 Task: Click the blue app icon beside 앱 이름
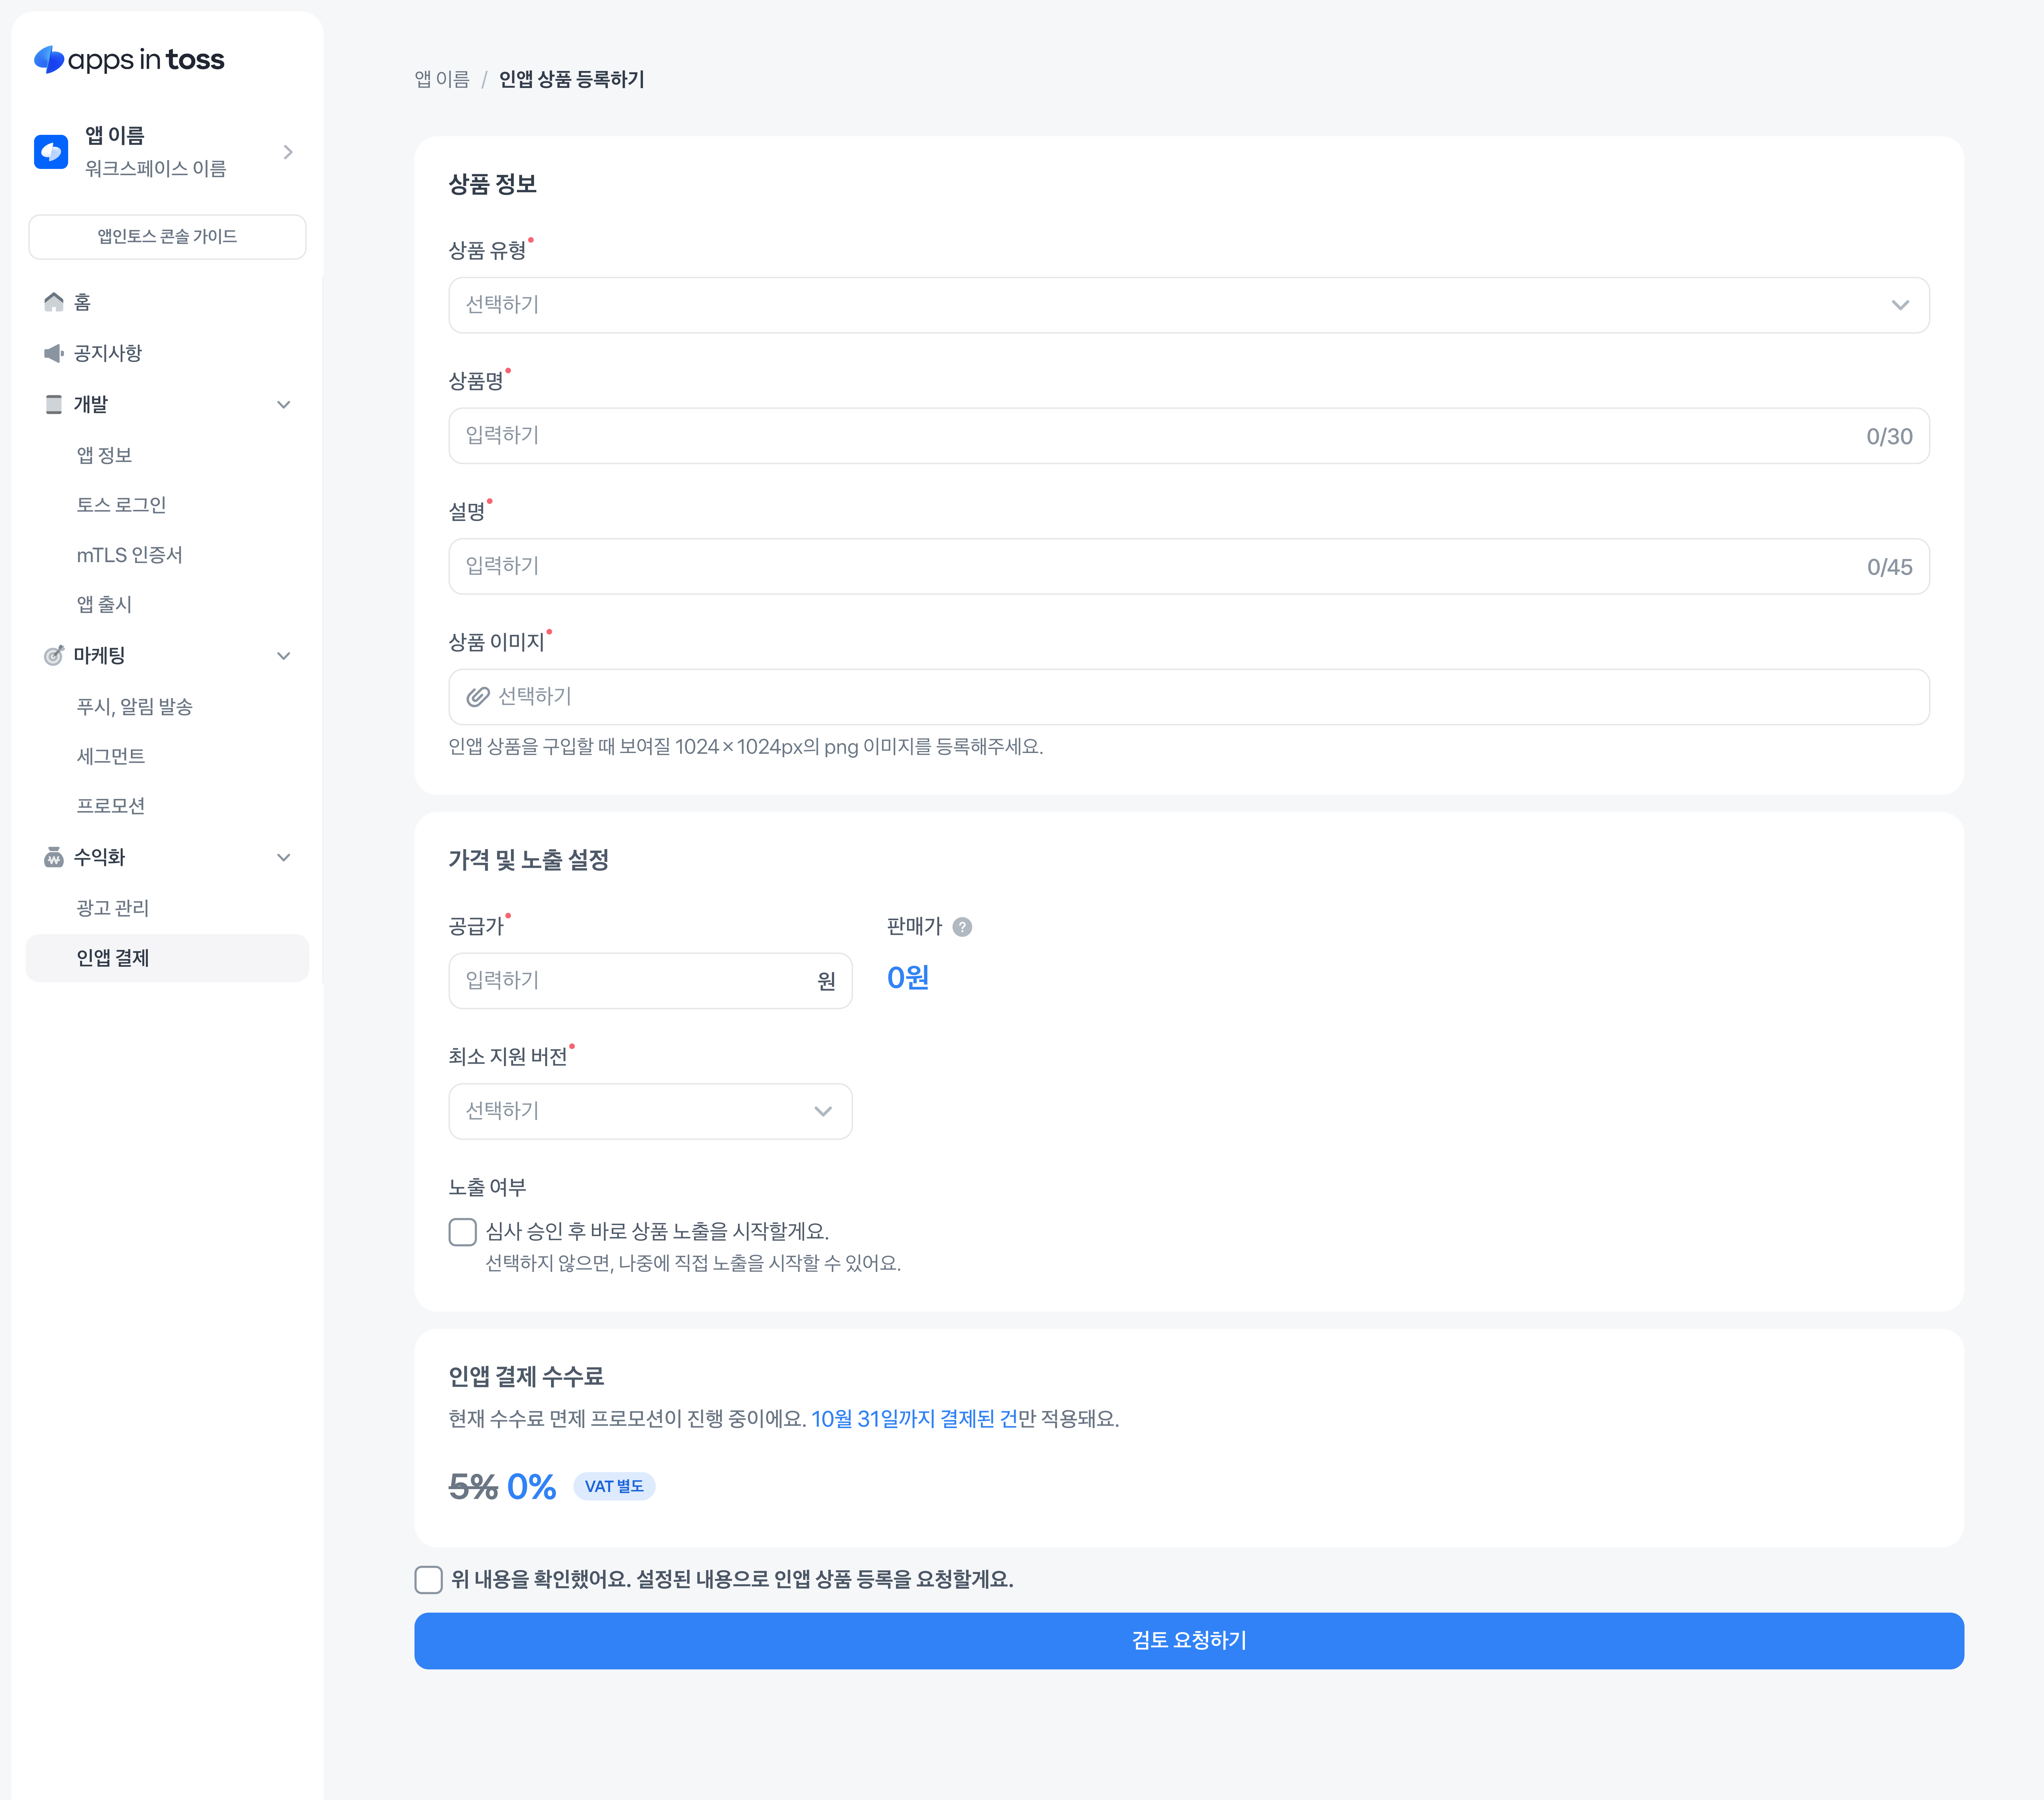[51, 152]
